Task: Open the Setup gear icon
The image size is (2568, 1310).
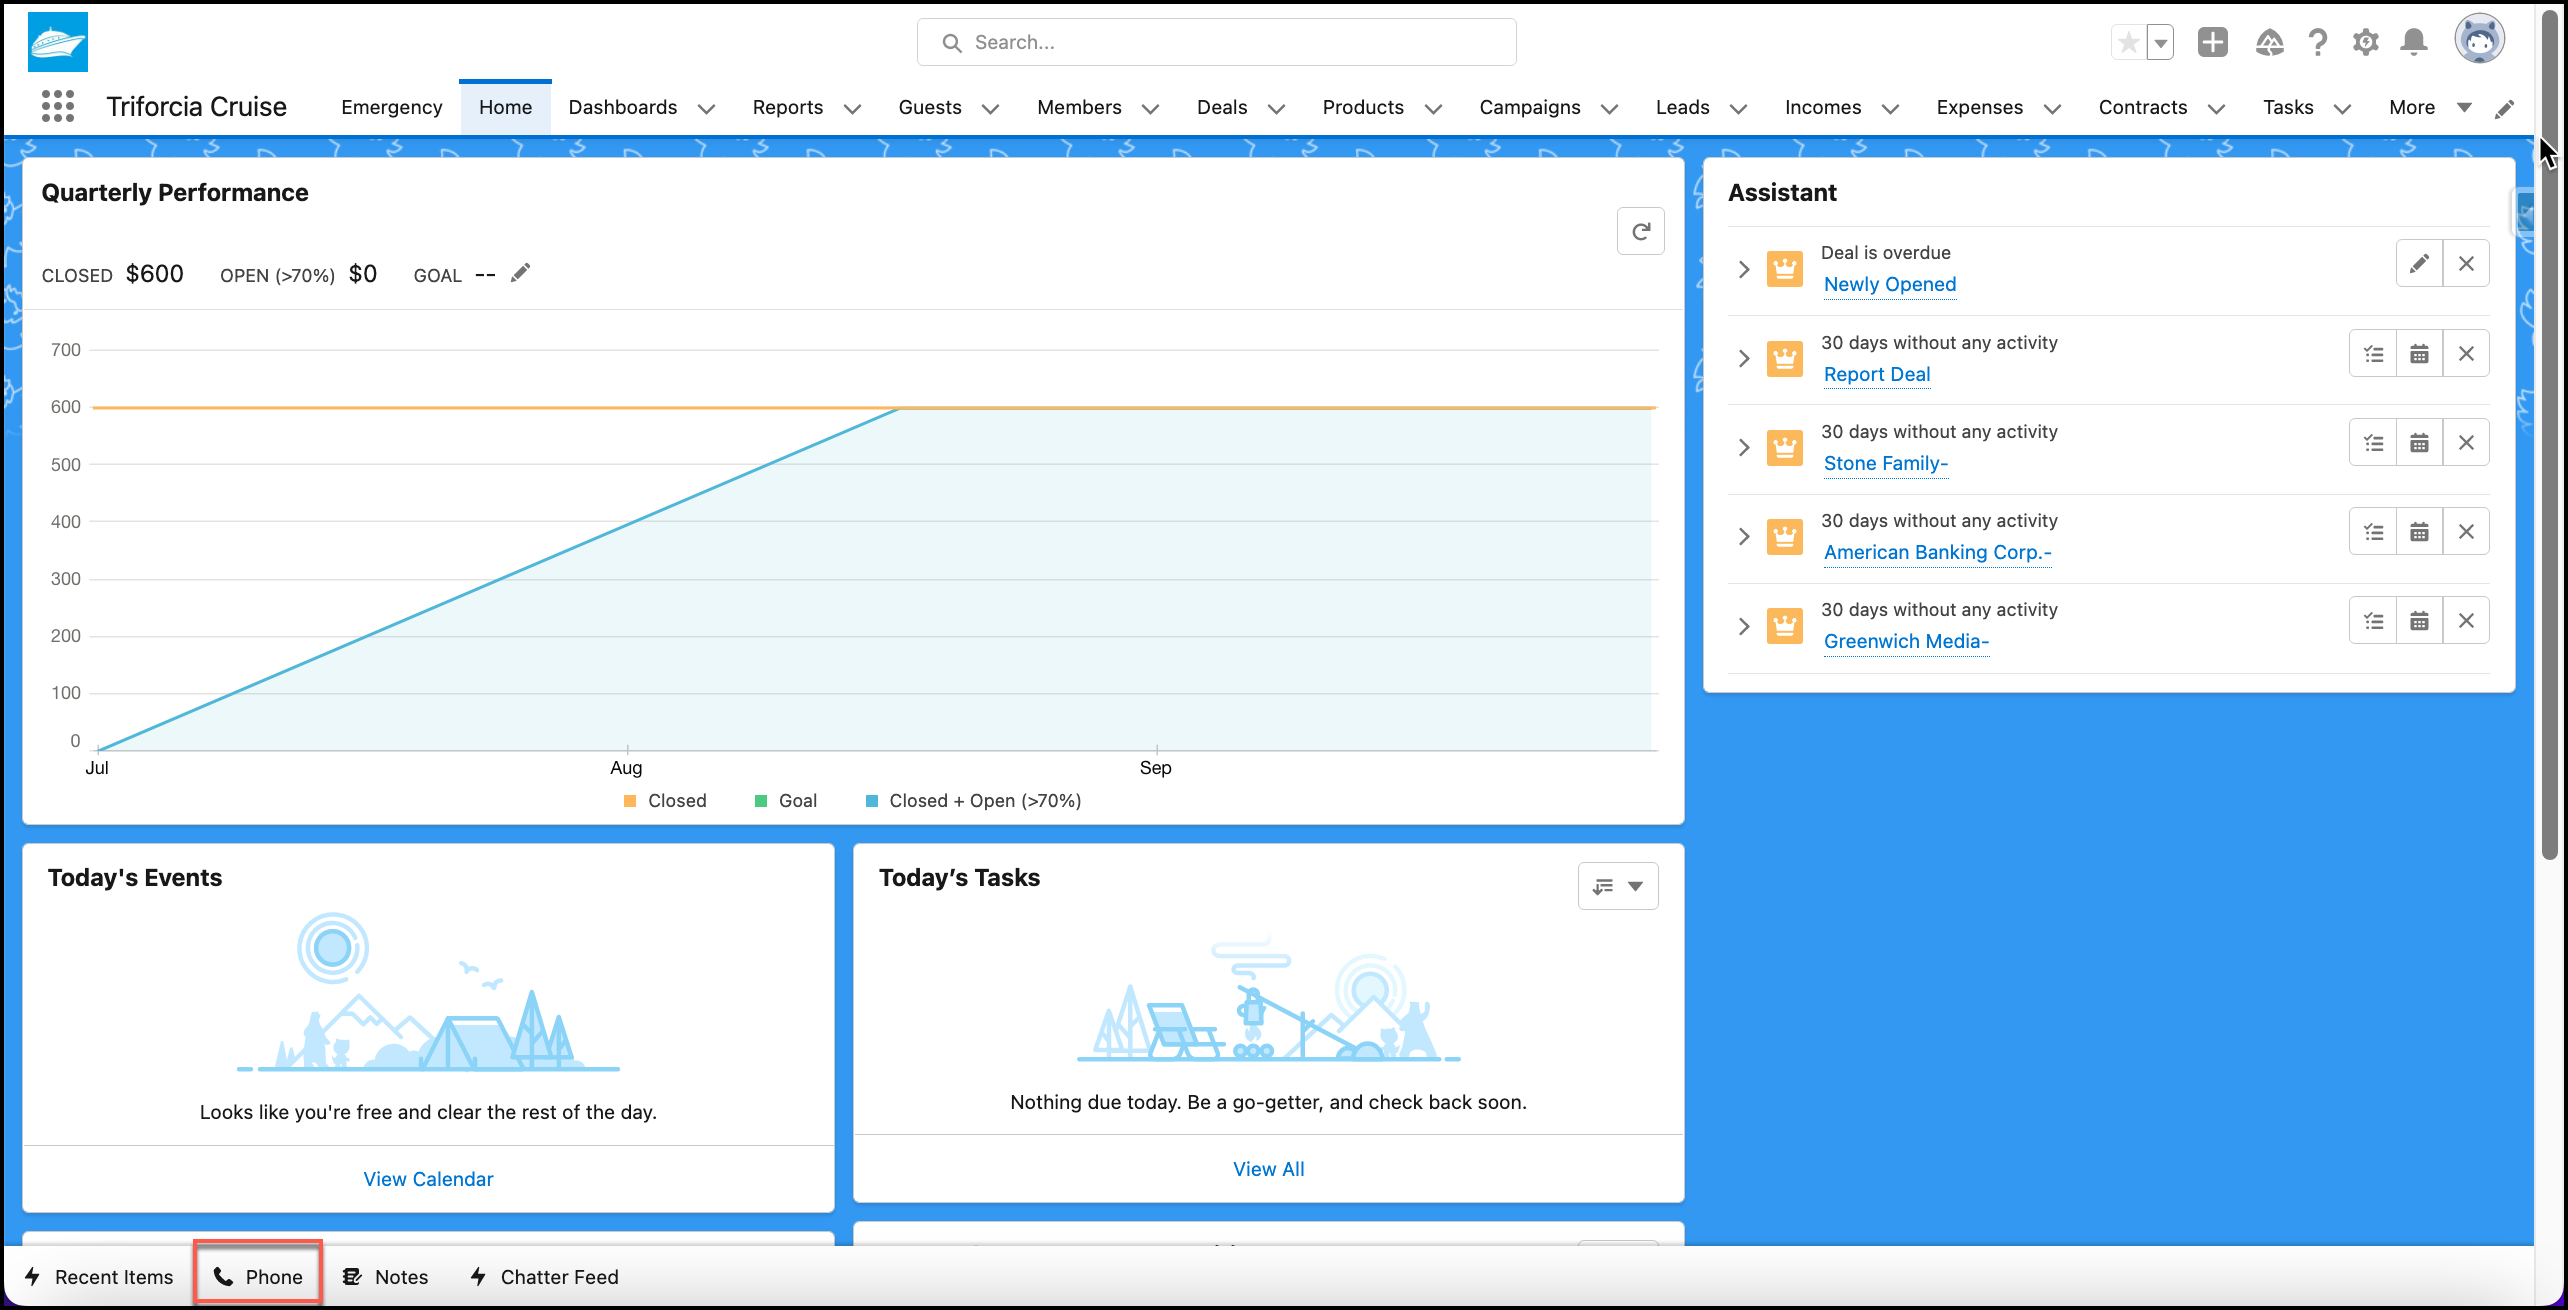Action: tap(2365, 42)
